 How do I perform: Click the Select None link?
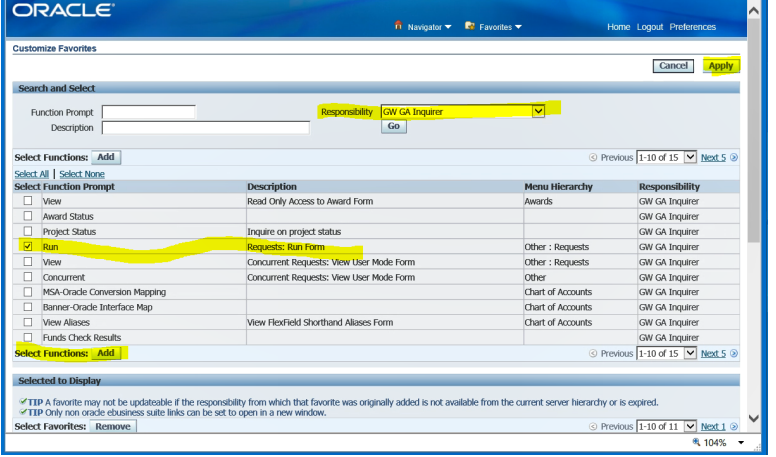point(82,174)
